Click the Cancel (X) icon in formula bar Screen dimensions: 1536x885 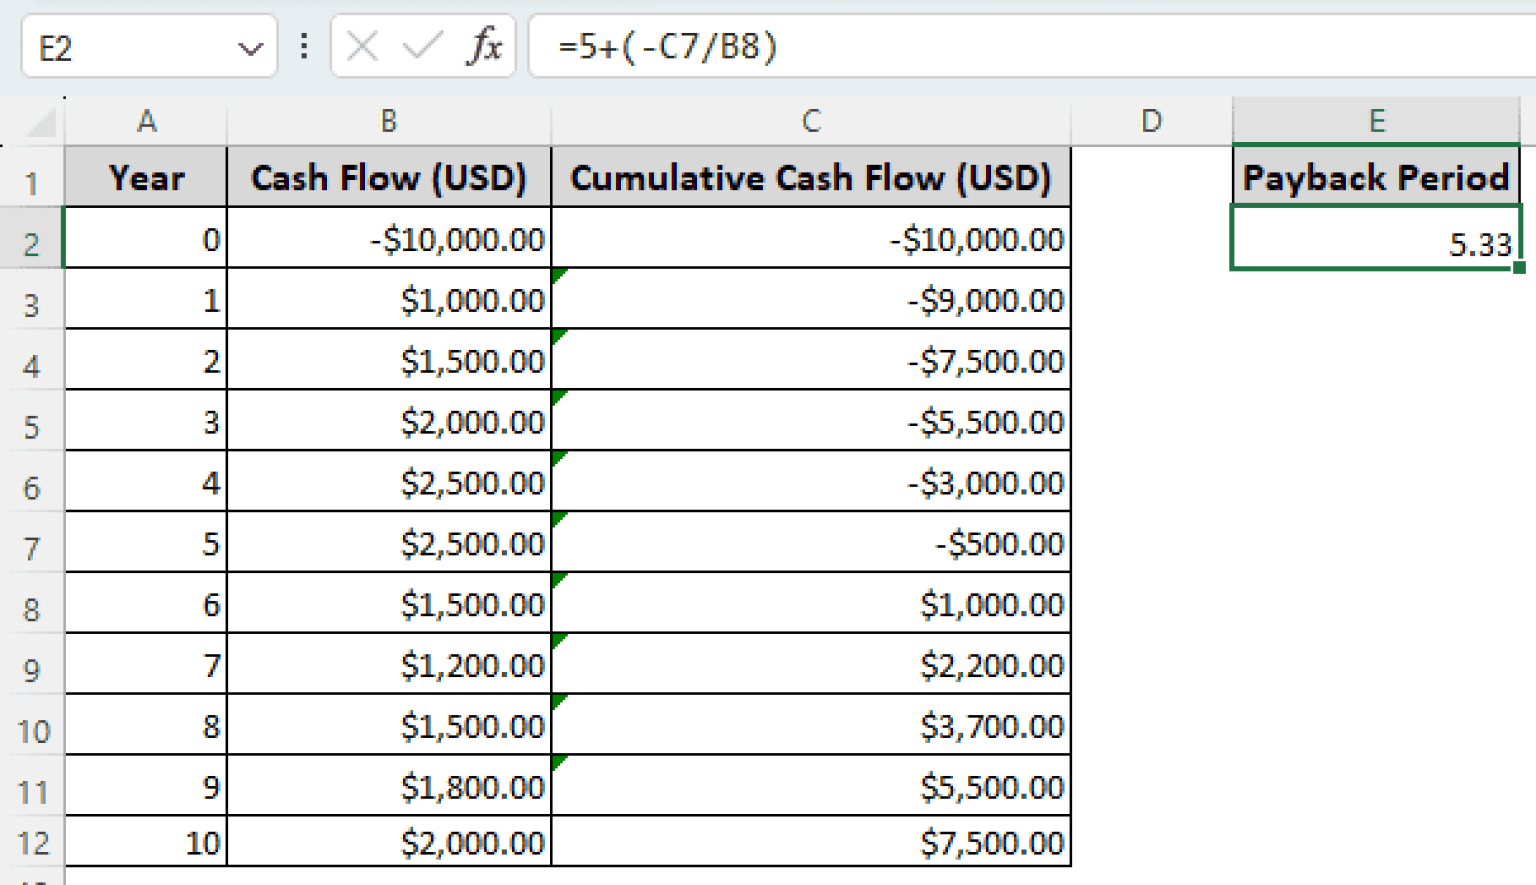click(362, 46)
